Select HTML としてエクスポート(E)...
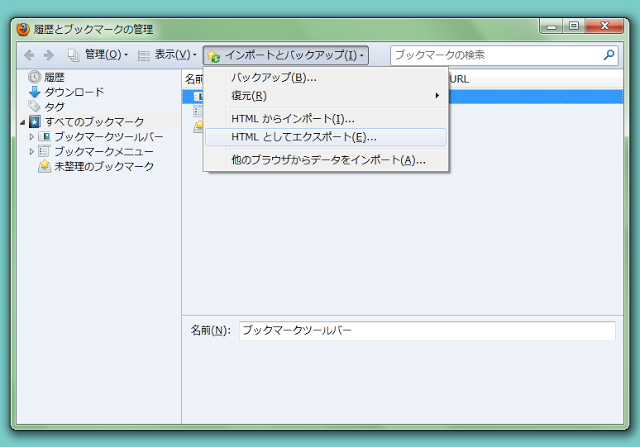The image size is (640, 447). click(x=326, y=137)
